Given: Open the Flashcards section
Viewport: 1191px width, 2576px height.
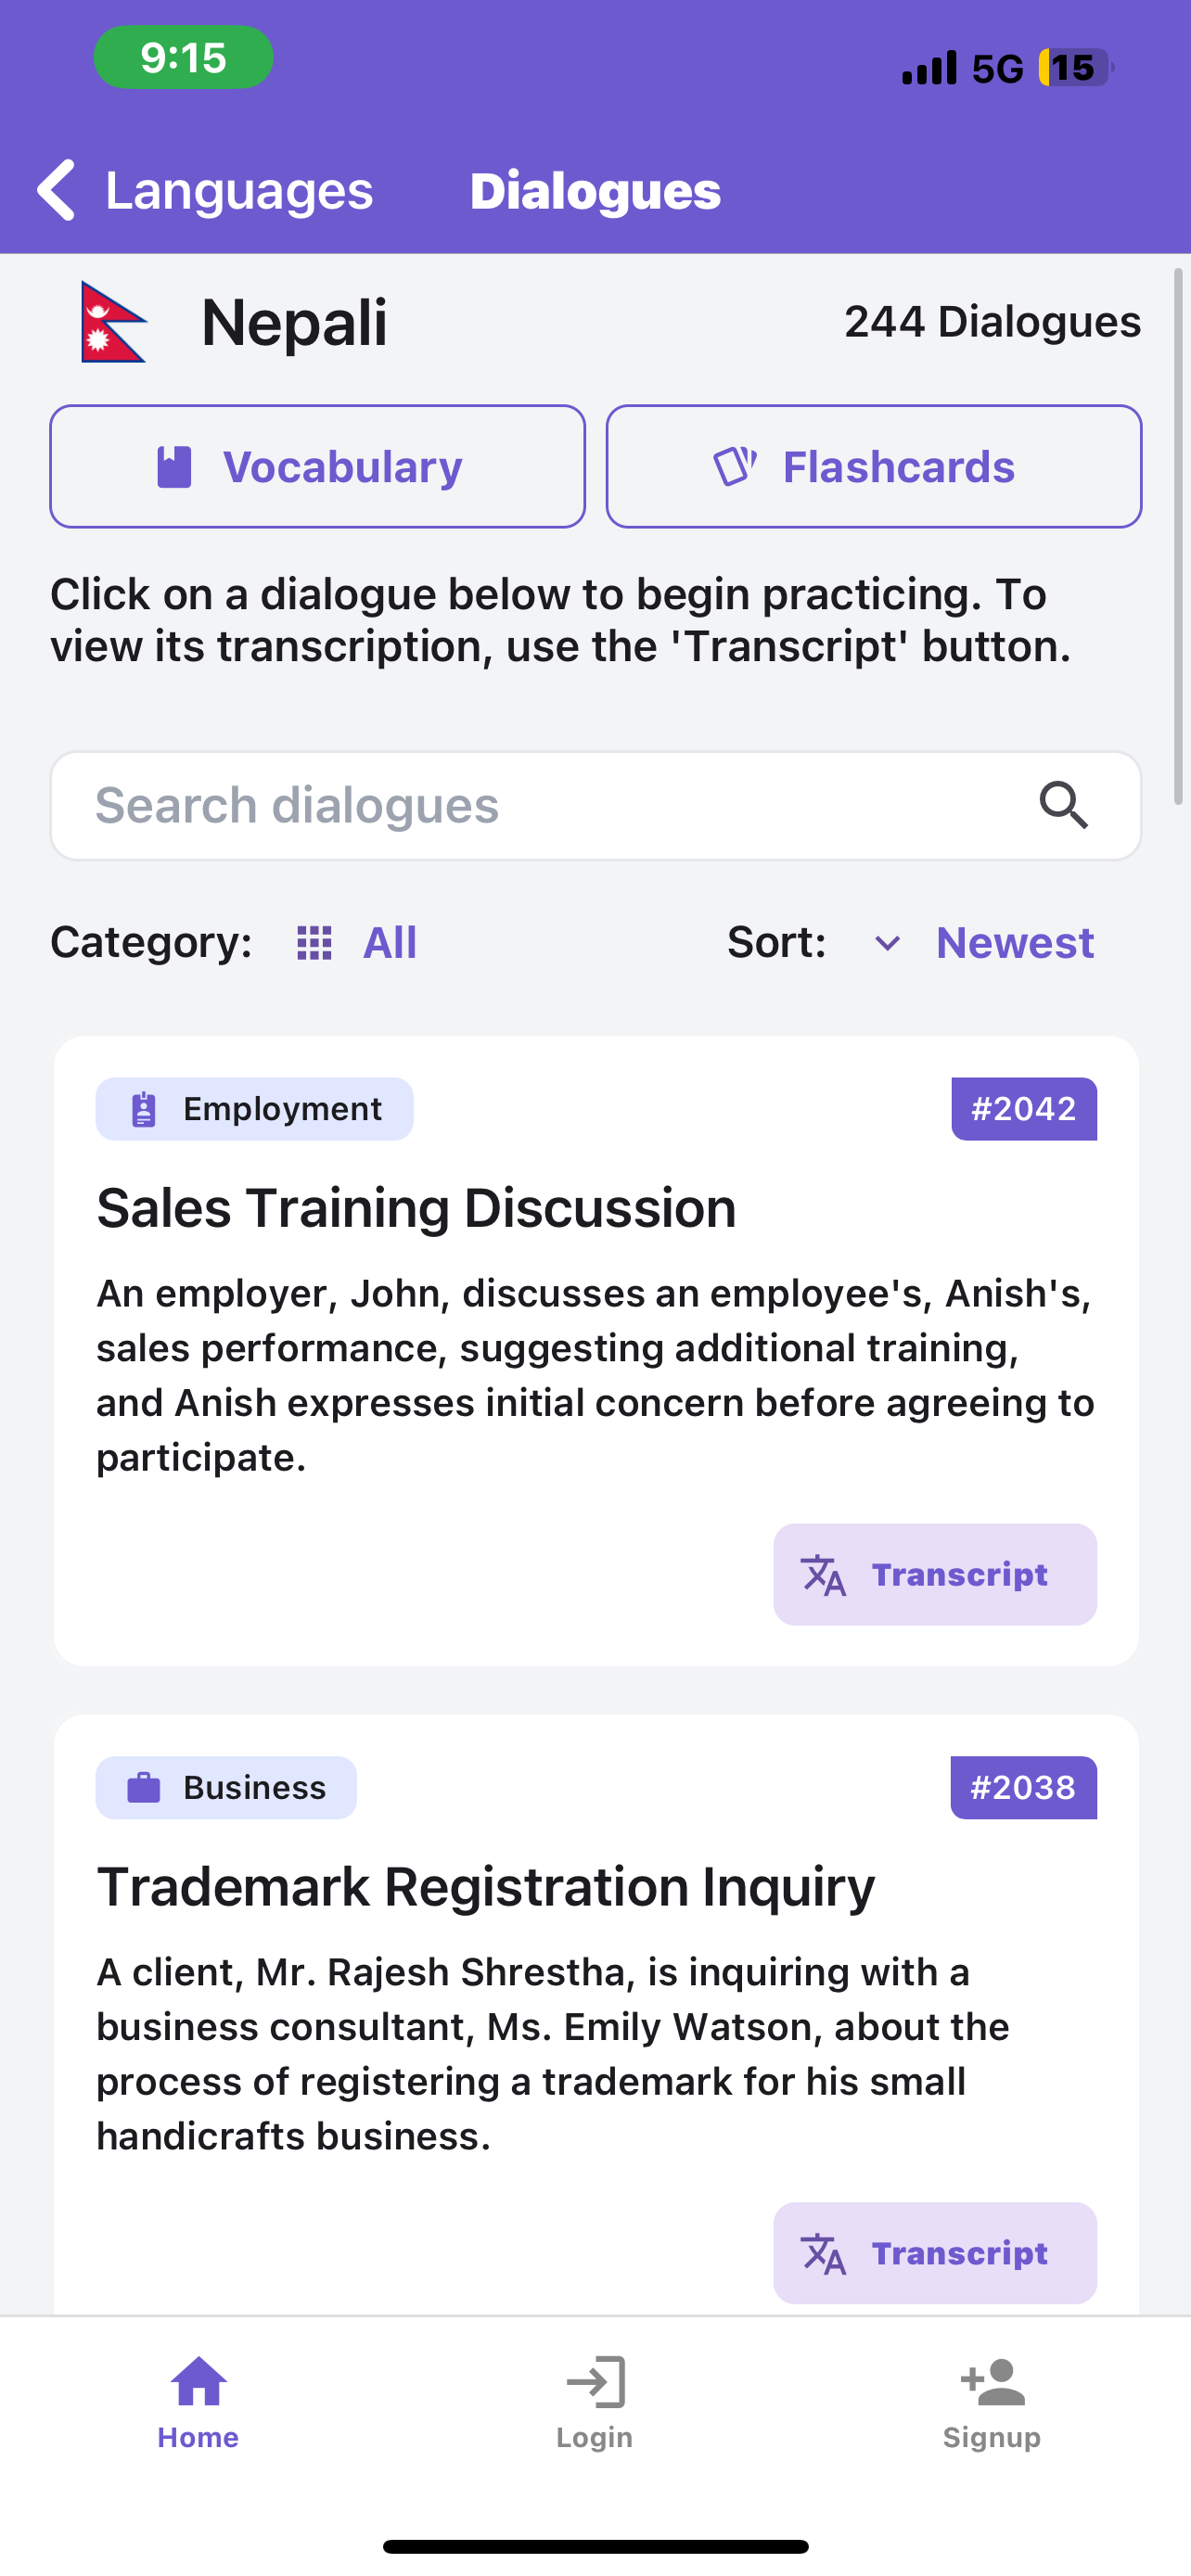Looking at the screenshot, I should (x=873, y=466).
